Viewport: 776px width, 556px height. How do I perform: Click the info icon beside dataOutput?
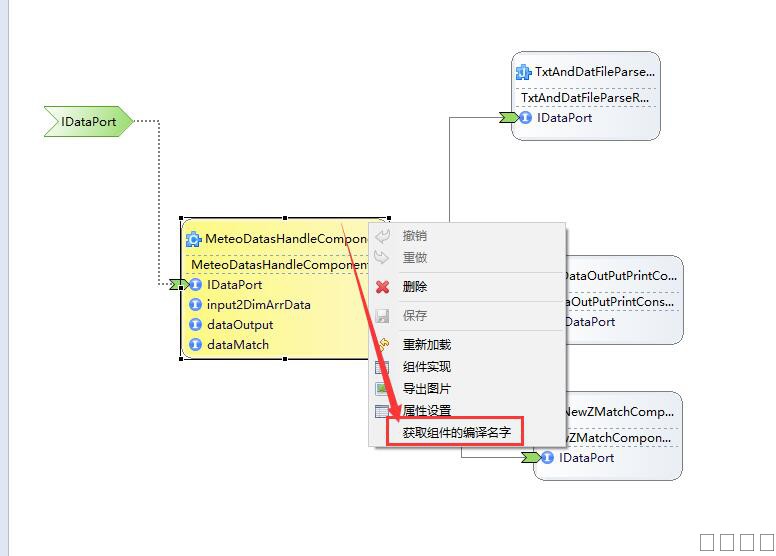(195, 325)
